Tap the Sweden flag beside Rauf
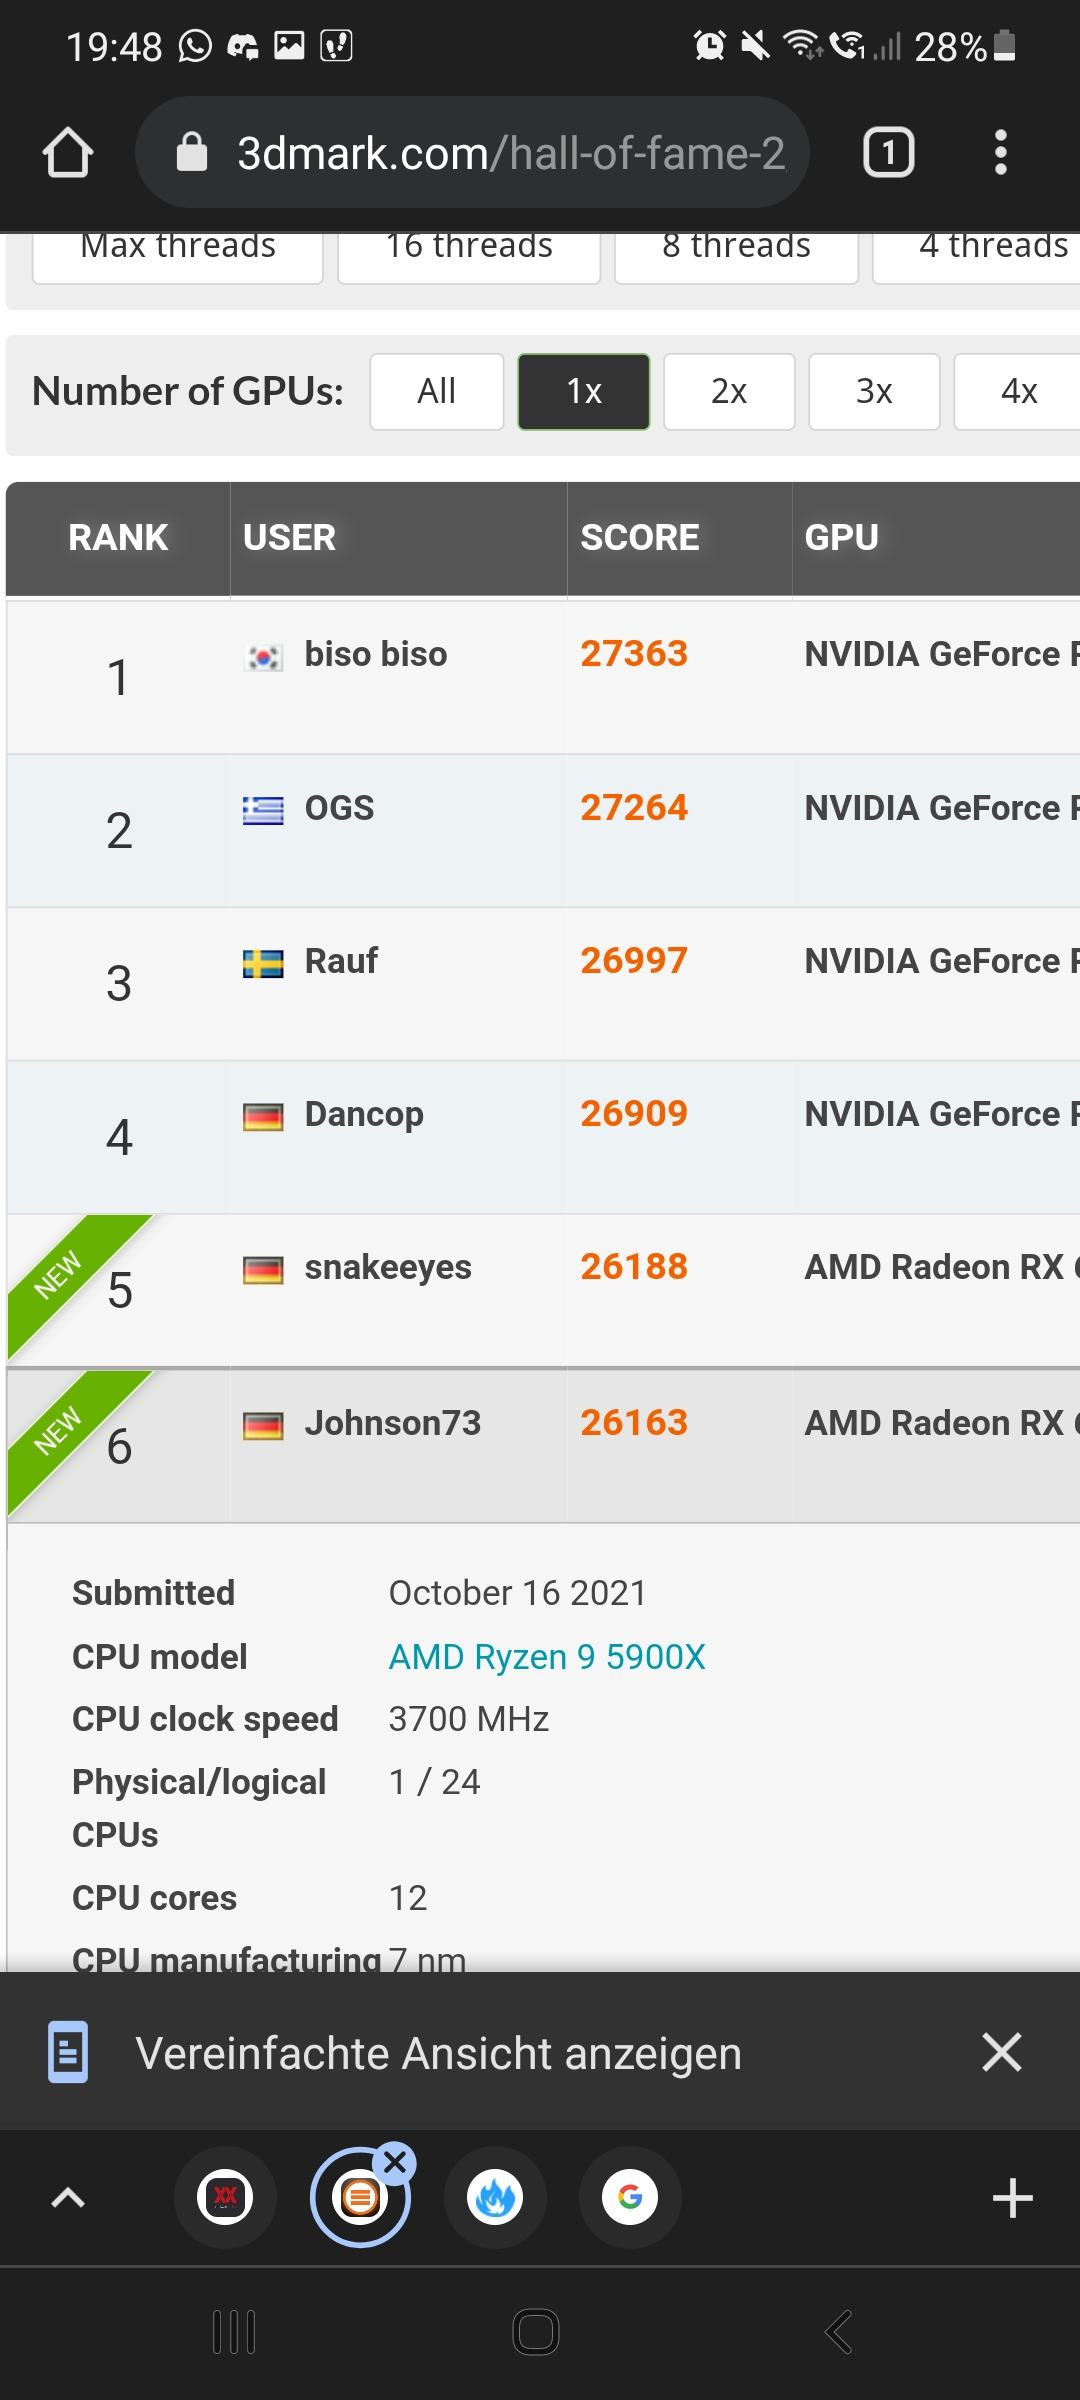 click(x=263, y=964)
